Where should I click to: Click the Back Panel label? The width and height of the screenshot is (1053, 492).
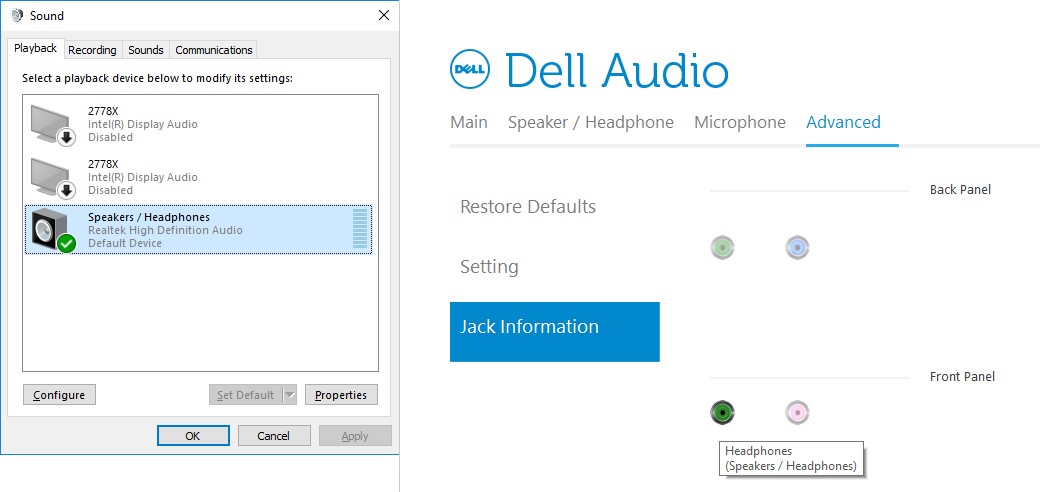click(960, 190)
